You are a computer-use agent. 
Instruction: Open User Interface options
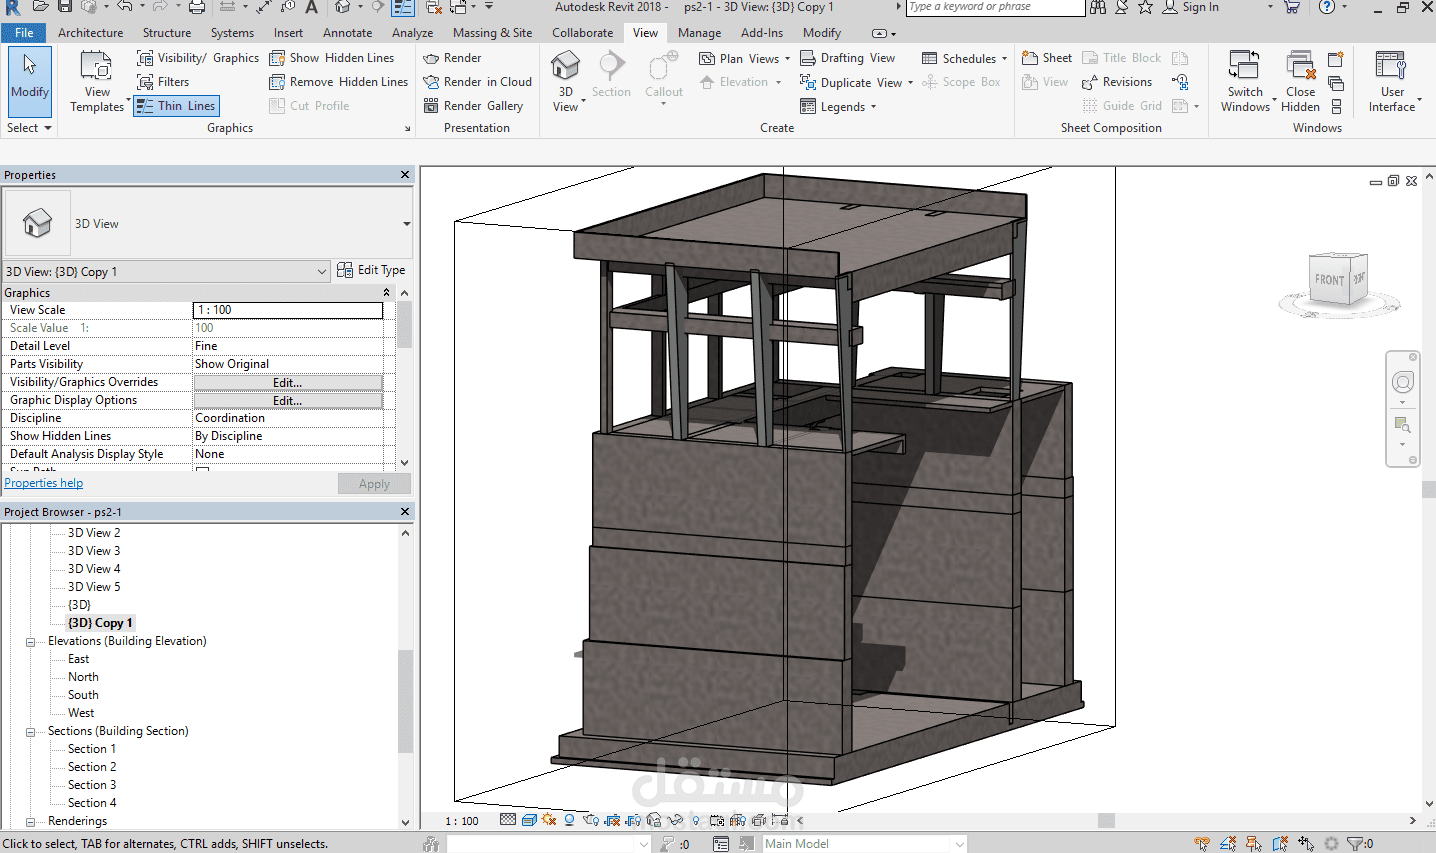(x=1392, y=80)
